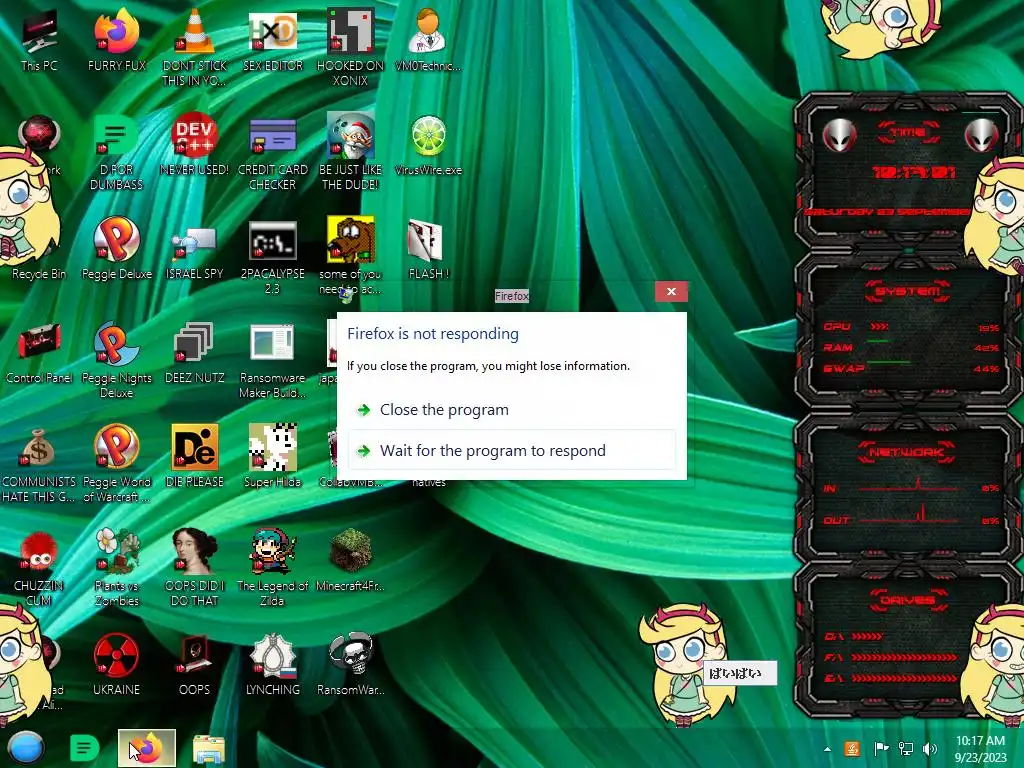Viewport: 1024px width, 768px height.
Task: Open the SEX EDITOR HxD icon
Action: [x=272, y=41]
